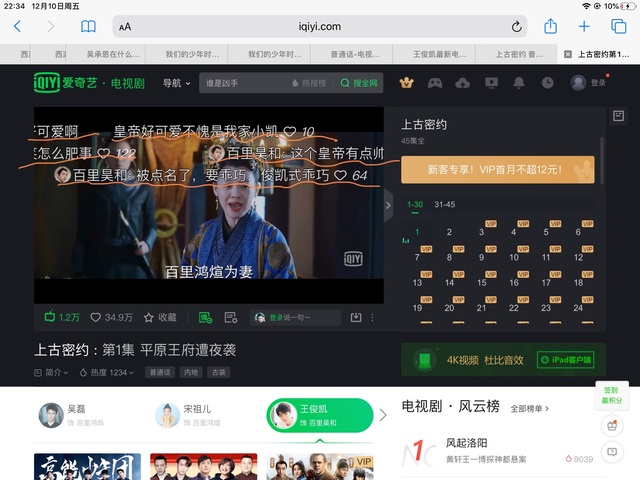Open the watch history clock icon
640x480 pixels.
[547, 83]
